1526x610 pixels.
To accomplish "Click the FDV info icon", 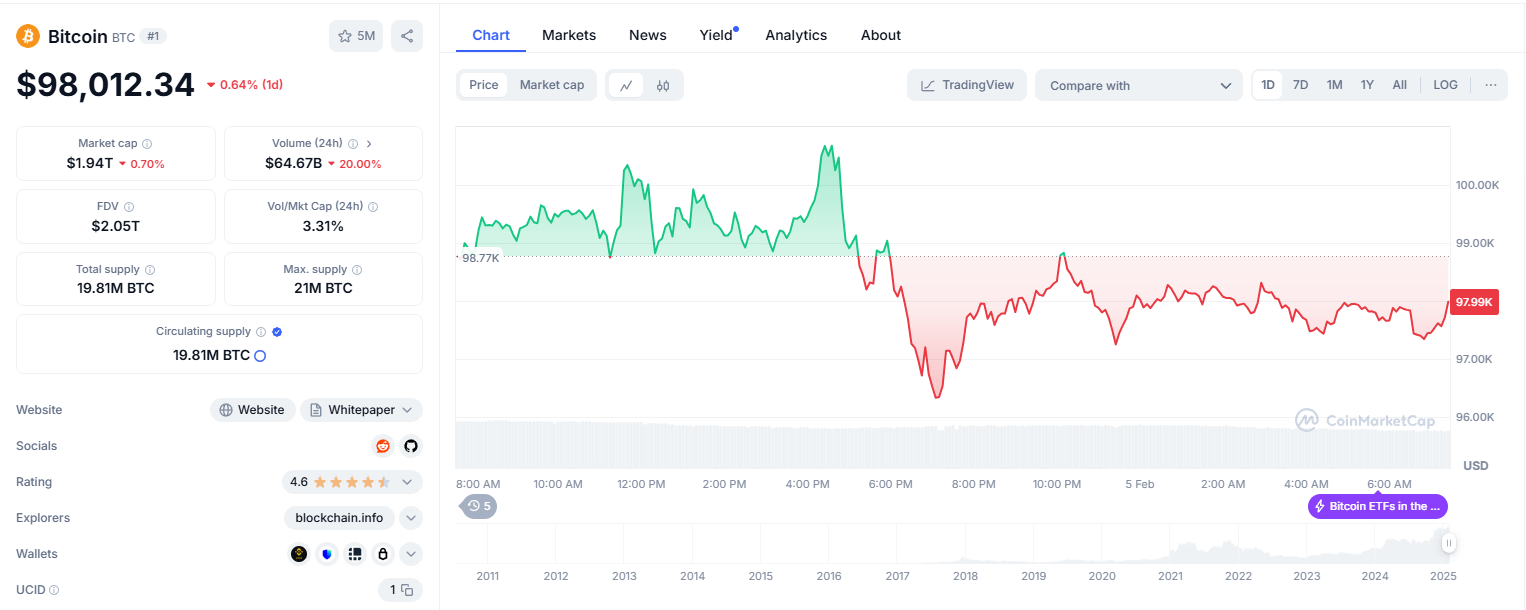I will click(129, 207).
